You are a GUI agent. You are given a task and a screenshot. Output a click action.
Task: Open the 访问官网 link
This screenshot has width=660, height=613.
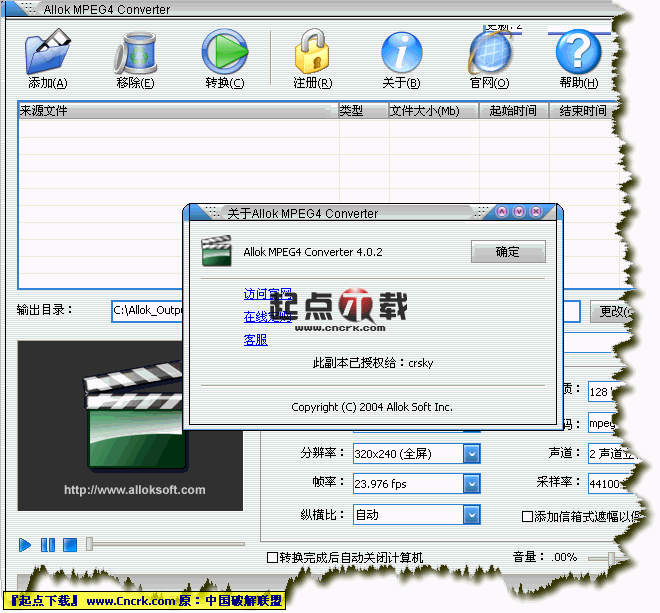268,293
